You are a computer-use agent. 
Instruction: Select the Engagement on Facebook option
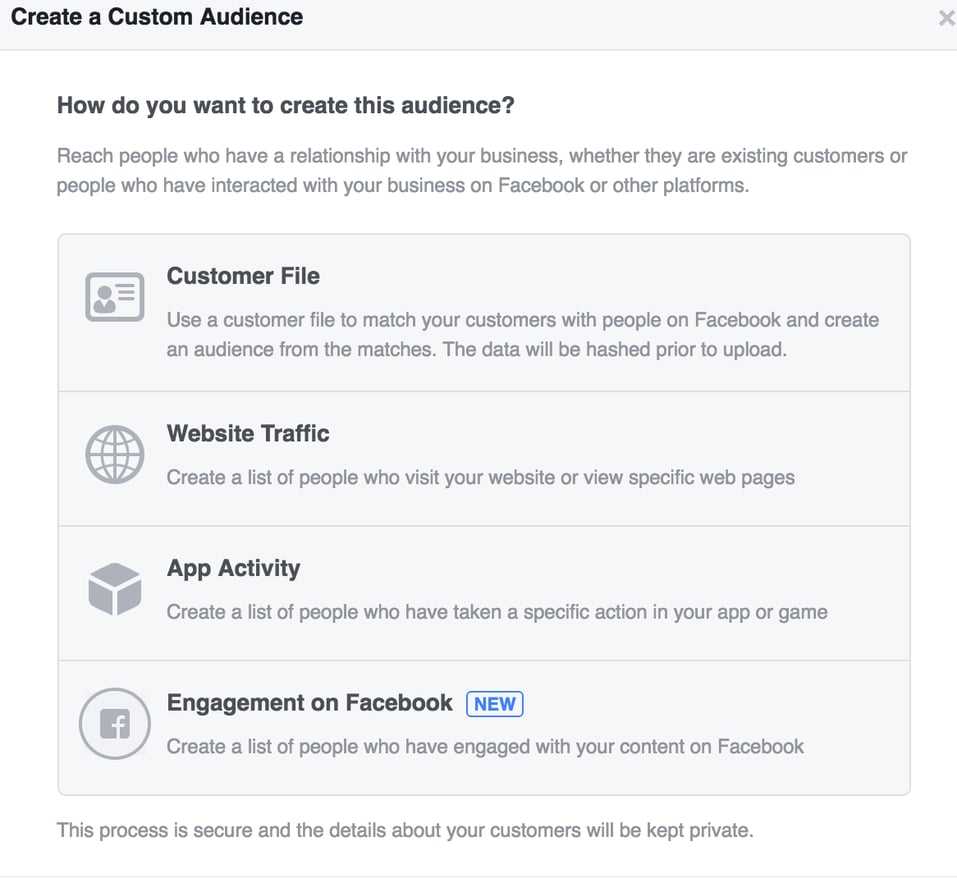[484, 726]
